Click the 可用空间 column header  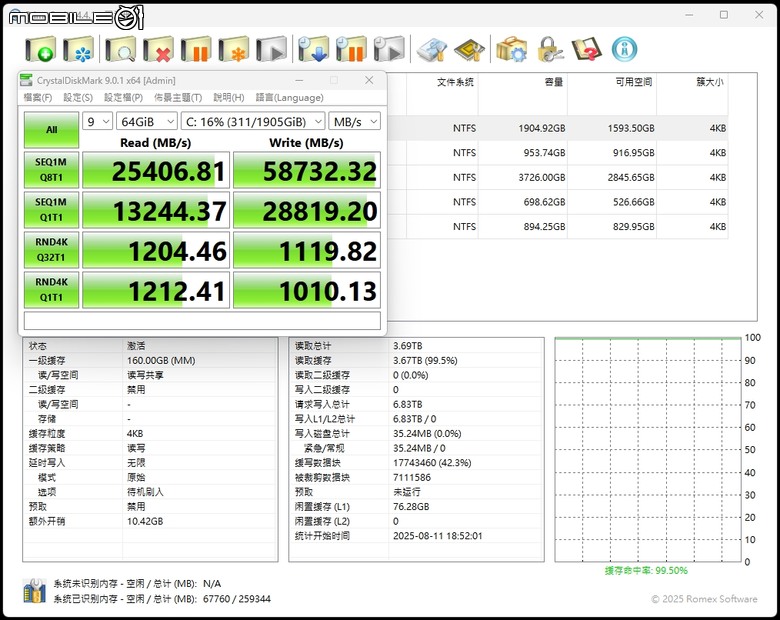click(x=634, y=82)
